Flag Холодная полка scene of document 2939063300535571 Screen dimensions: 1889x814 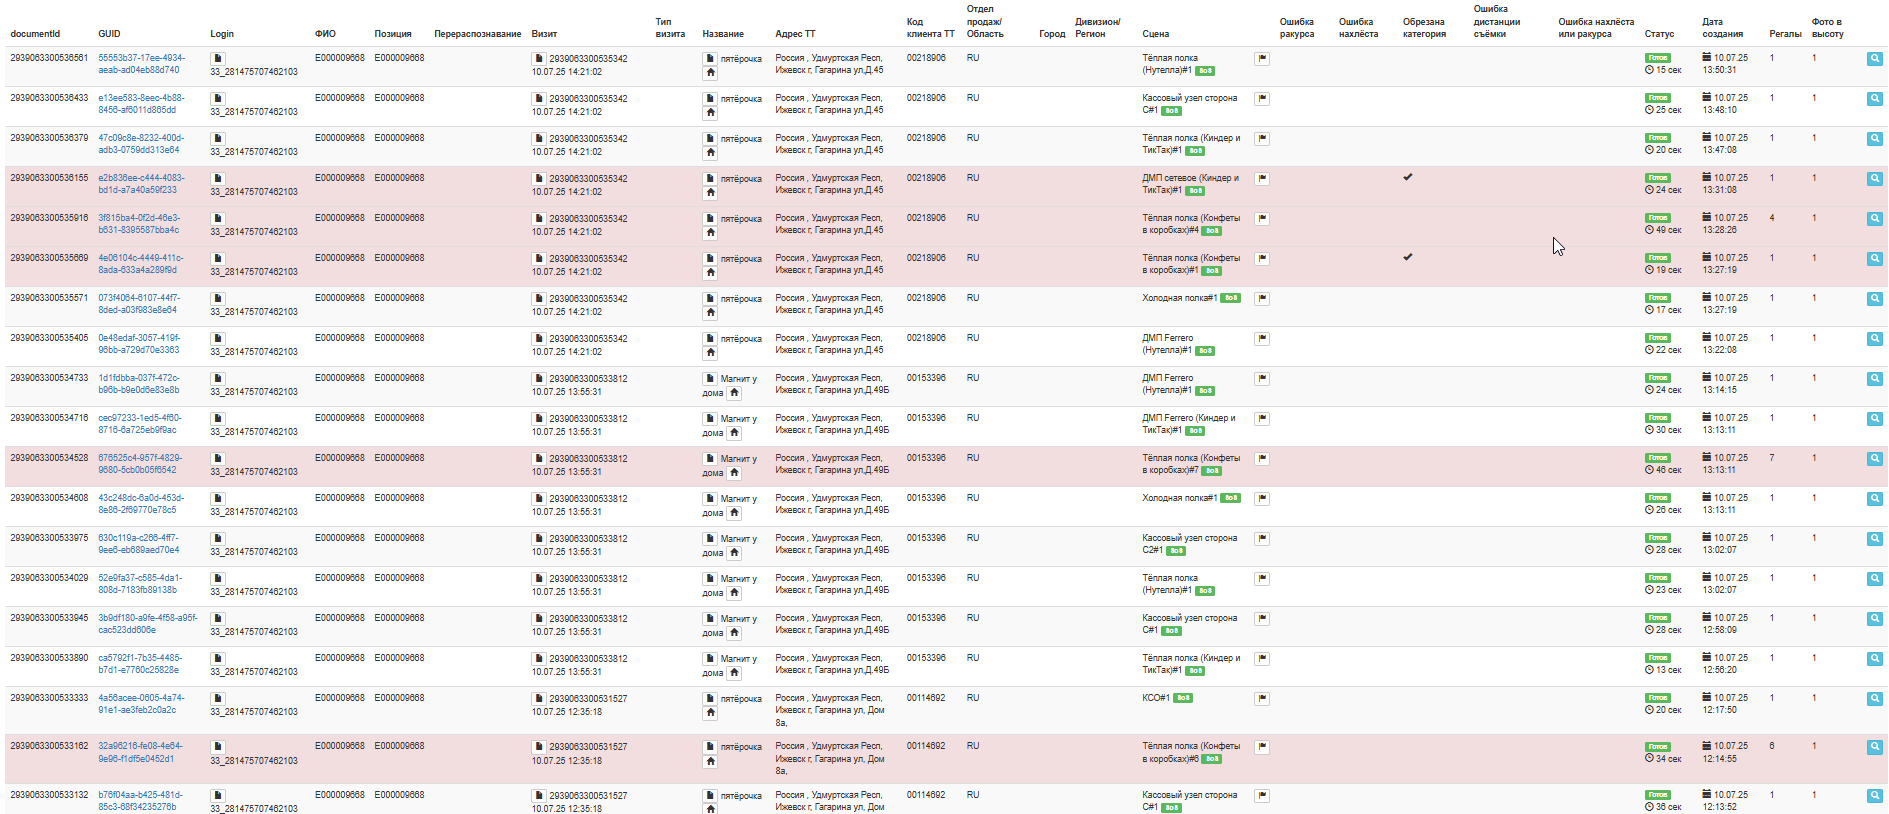click(1262, 299)
